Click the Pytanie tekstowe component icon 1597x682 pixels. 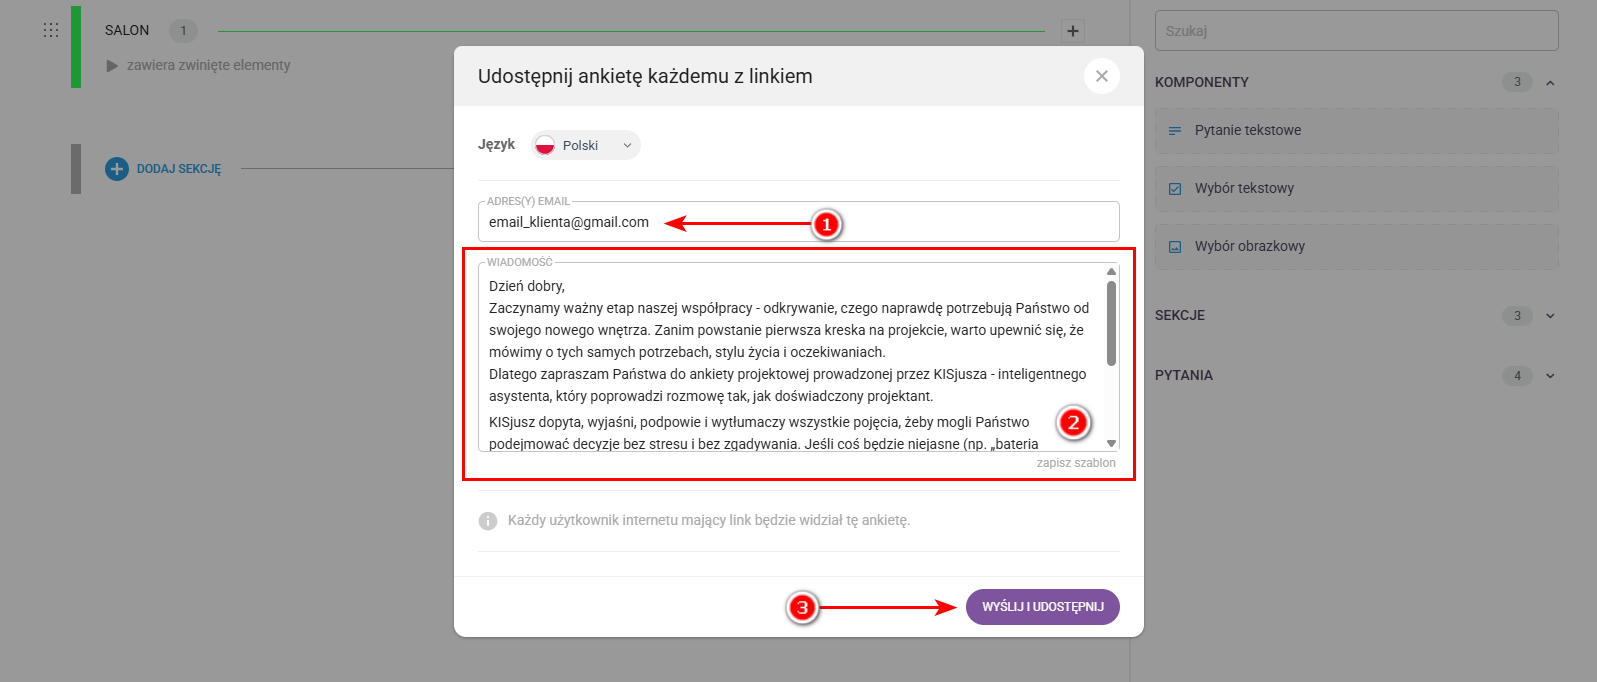1175,131
